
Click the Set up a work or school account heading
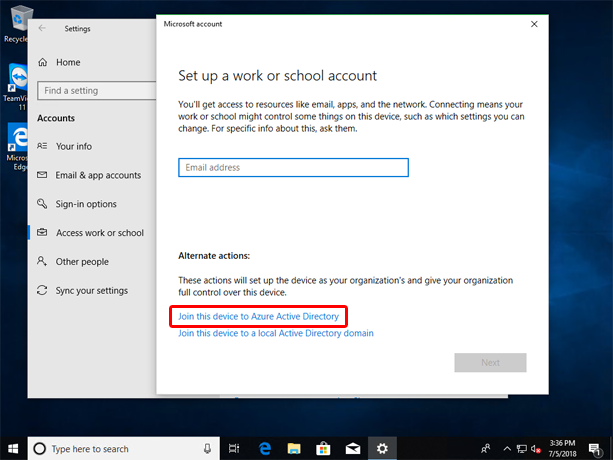[278, 76]
